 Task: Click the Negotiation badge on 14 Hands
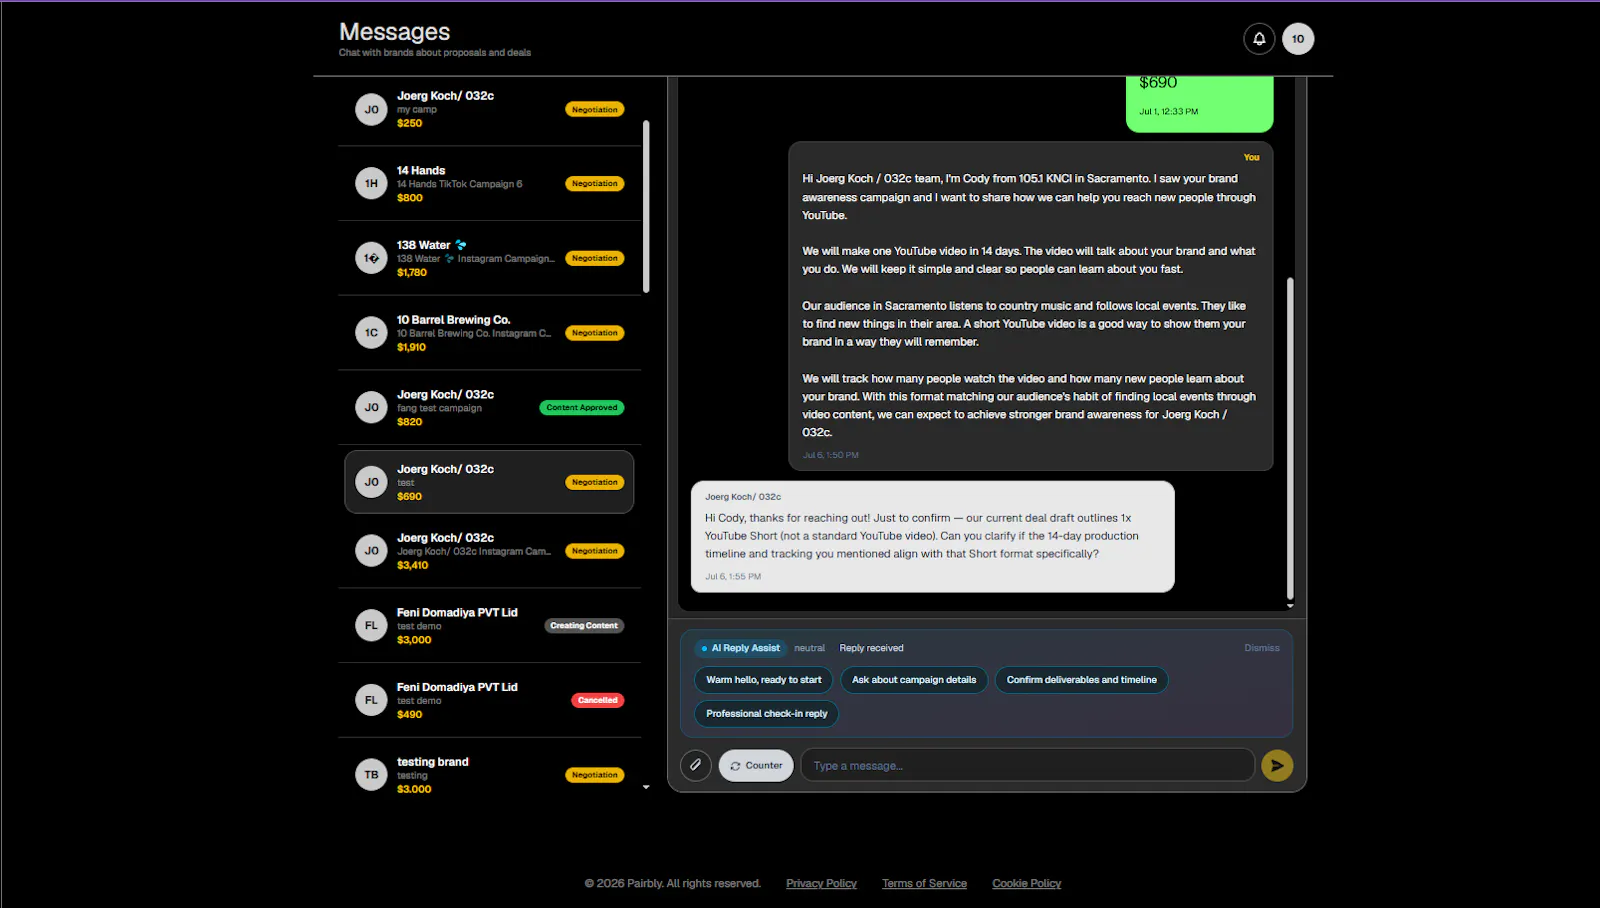click(595, 184)
